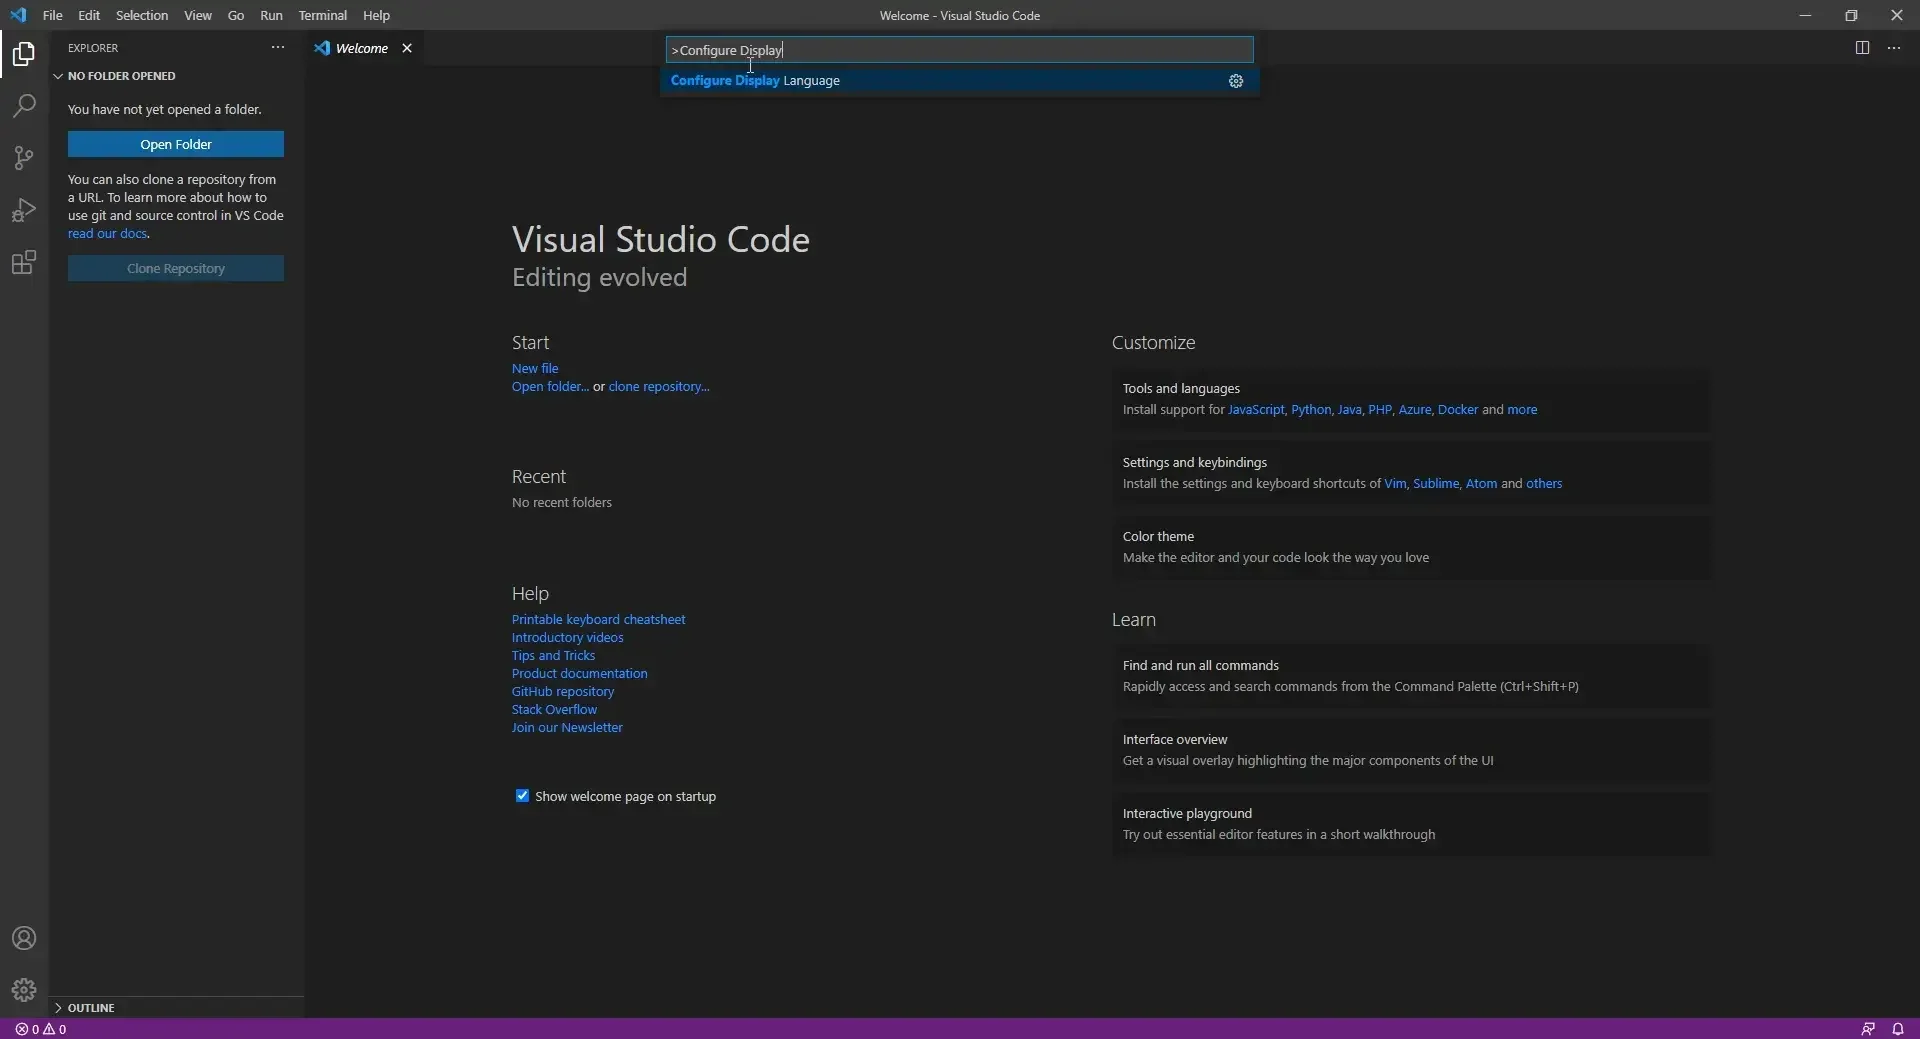This screenshot has height=1039, width=1920.
Task: Open the Explorer view icon
Action: (x=23, y=55)
